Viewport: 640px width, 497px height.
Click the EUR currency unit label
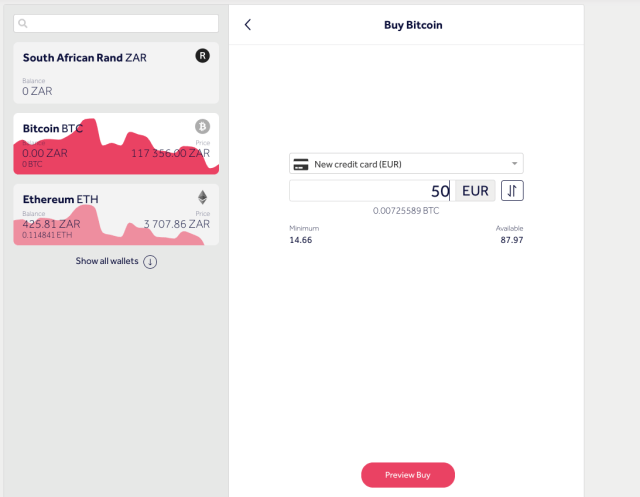click(475, 190)
